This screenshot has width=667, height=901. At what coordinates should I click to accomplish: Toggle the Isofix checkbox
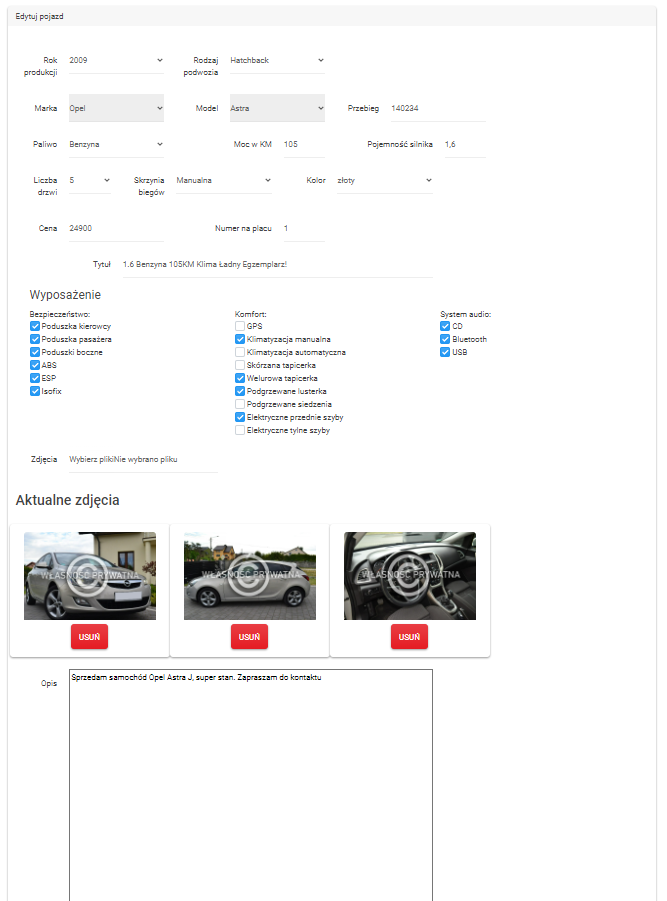pos(35,391)
